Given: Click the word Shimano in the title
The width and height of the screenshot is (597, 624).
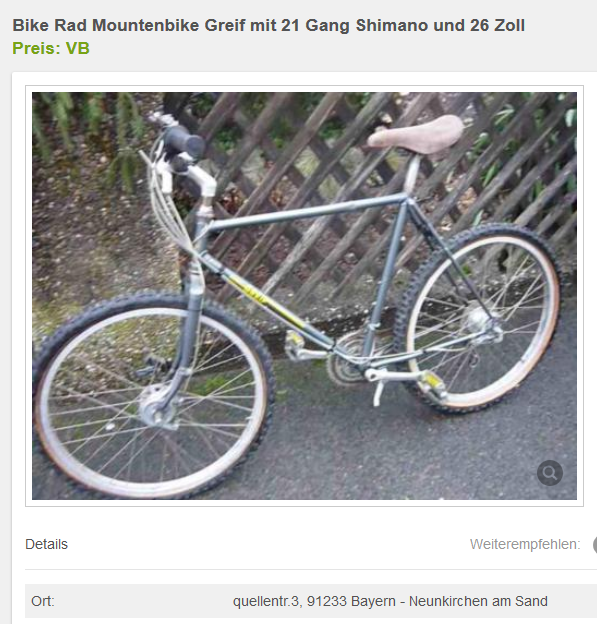Looking at the screenshot, I should [392, 25].
